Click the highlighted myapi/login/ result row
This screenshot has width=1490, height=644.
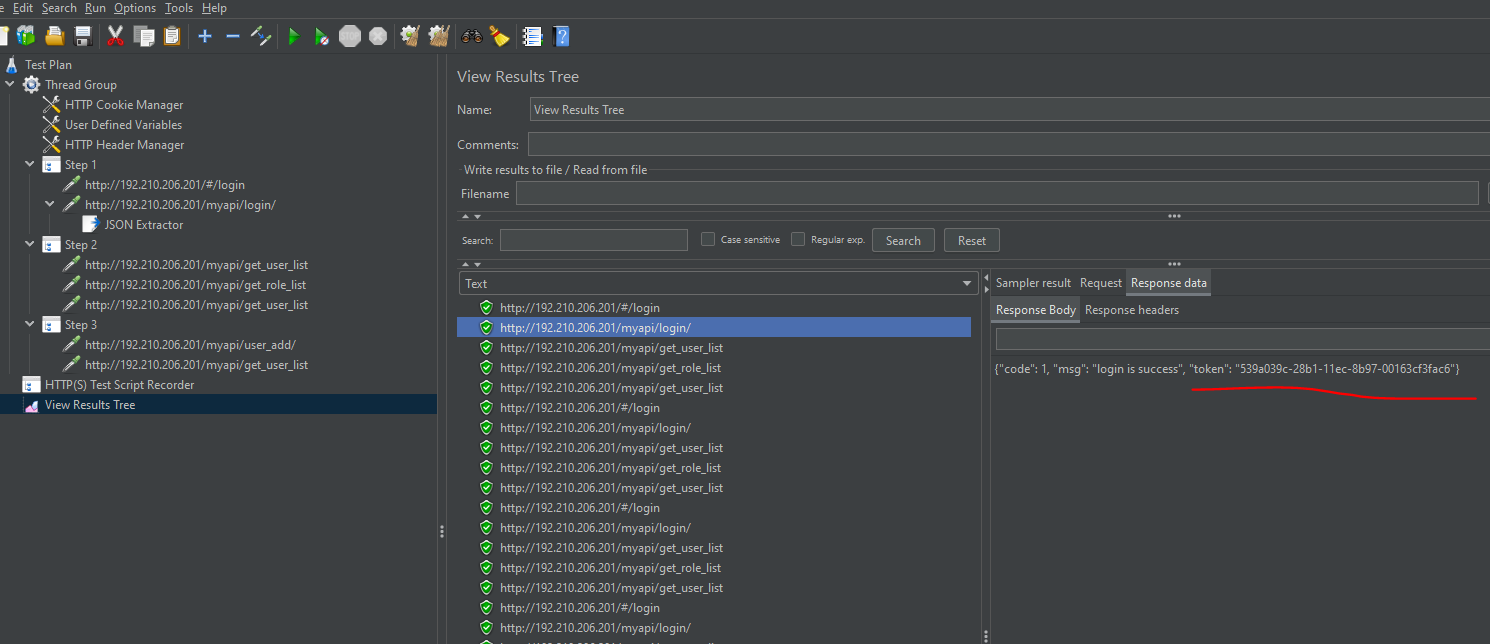point(714,327)
